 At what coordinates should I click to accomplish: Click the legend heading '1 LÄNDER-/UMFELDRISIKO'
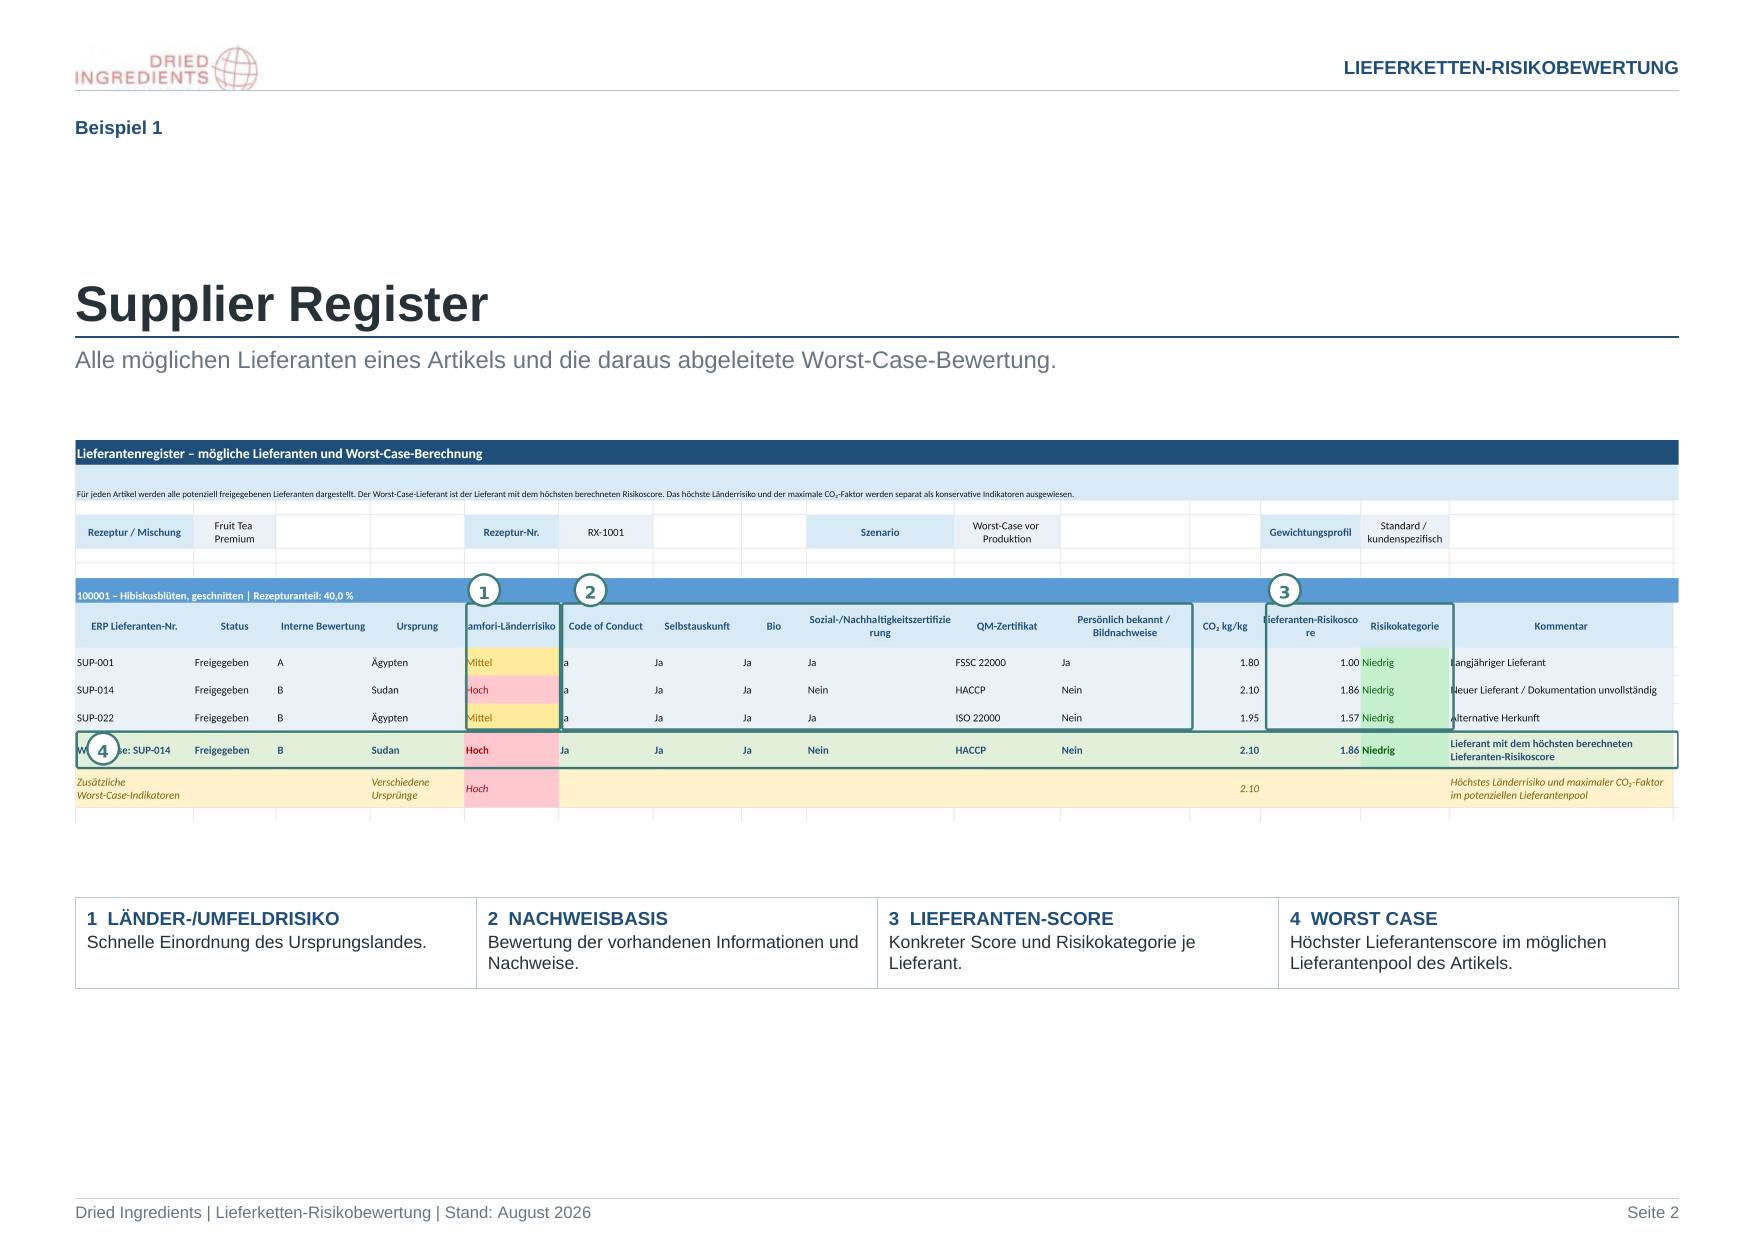213,919
